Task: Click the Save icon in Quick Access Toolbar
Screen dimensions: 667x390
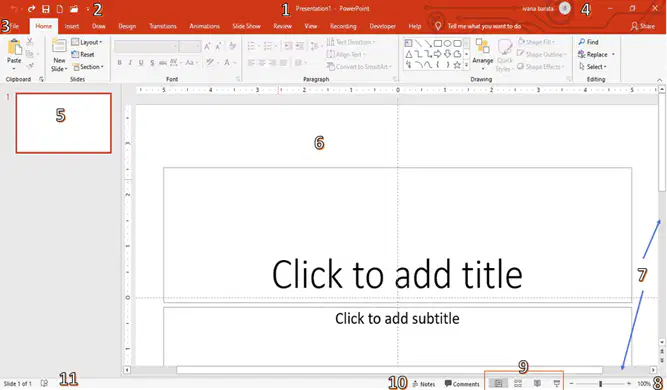Action: (x=46, y=9)
